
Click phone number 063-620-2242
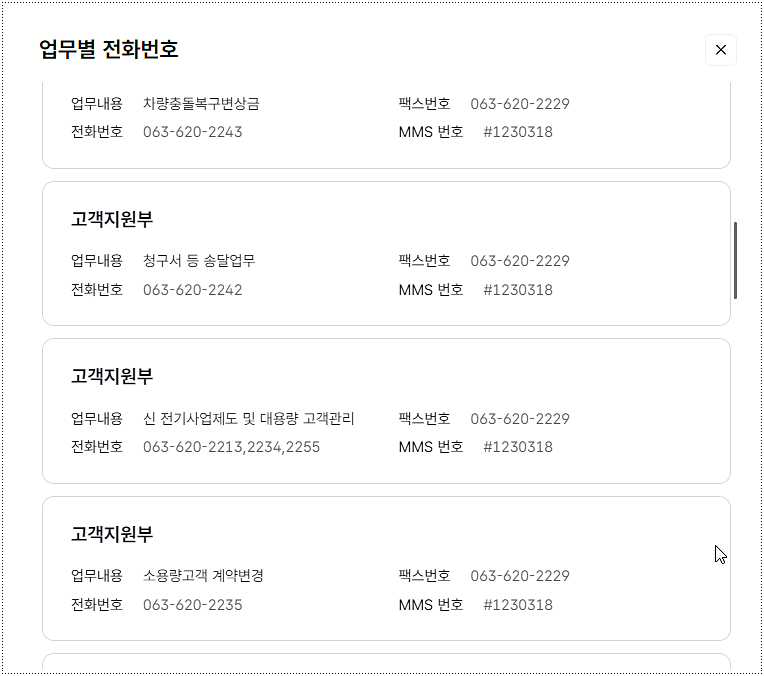(x=192, y=290)
